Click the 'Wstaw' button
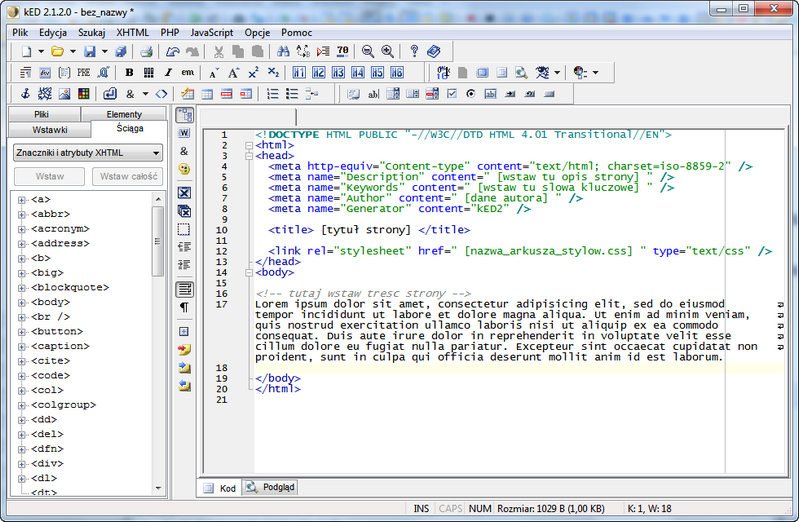Image resolution: width=799 pixels, height=522 pixels. pyautogui.click(x=48, y=177)
